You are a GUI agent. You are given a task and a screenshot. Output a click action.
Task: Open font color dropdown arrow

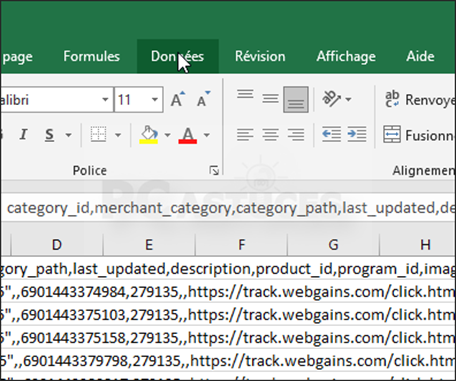tap(207, 135)
